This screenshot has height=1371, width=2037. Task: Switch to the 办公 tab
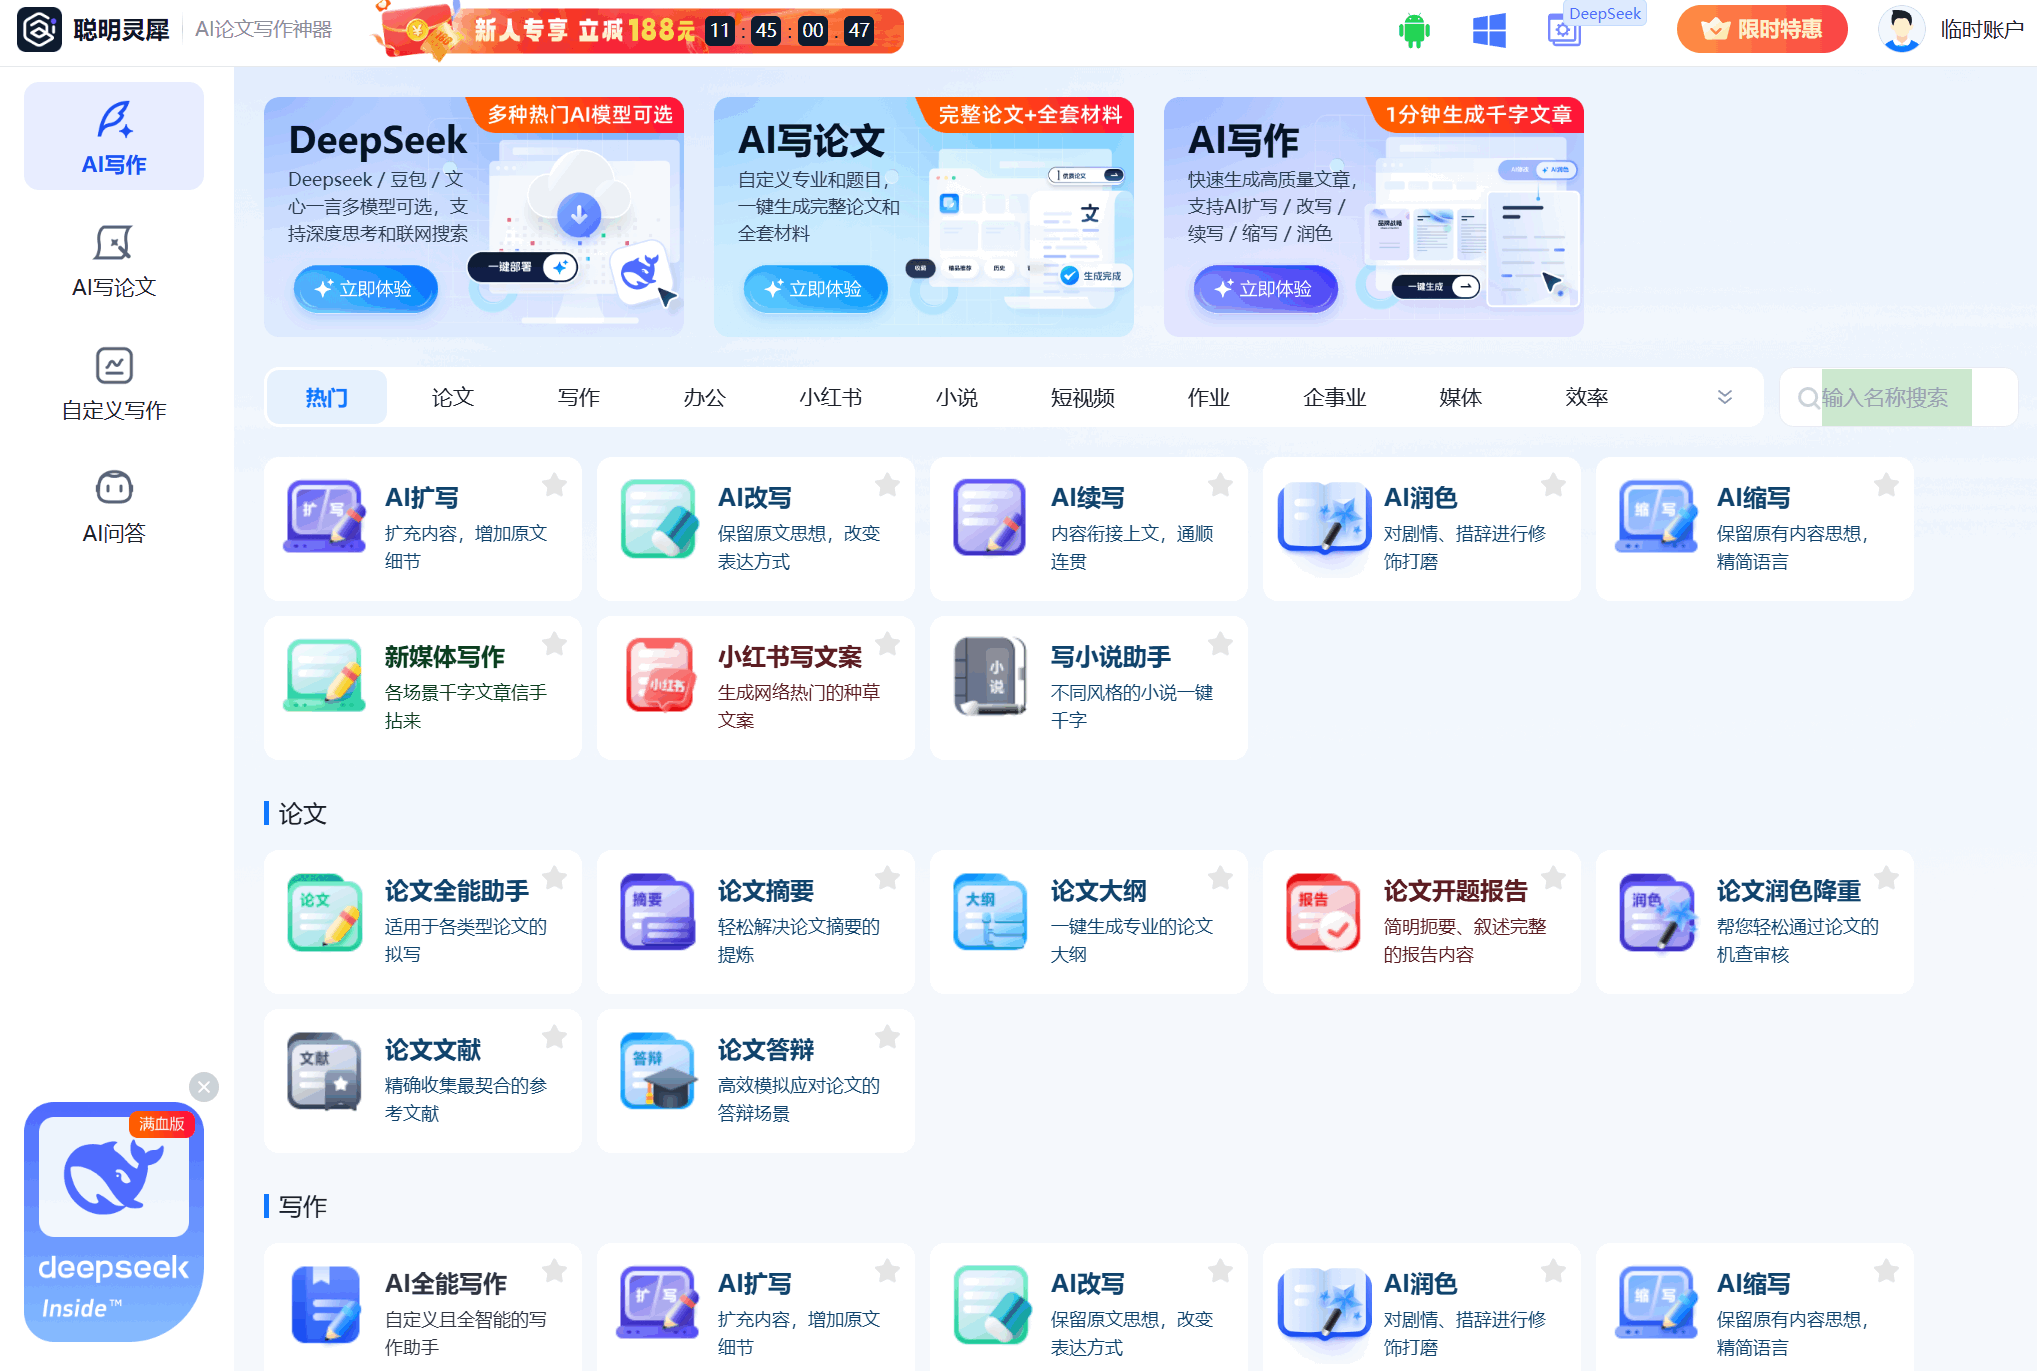[x=705, y=397]
